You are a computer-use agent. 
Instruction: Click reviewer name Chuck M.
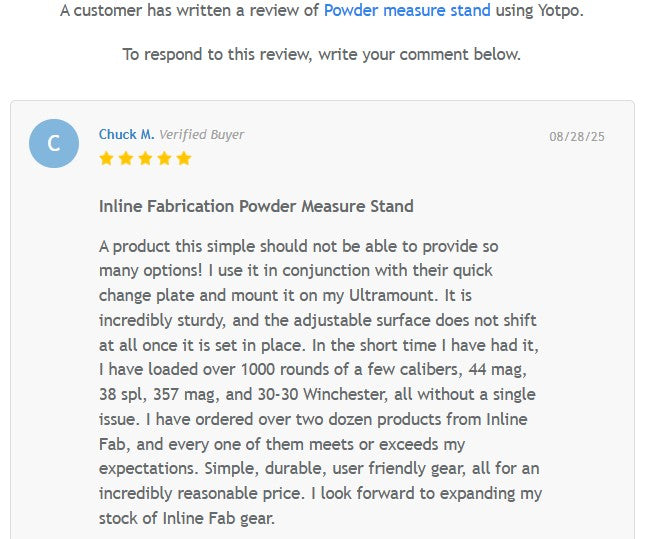(x=126, y=134)
